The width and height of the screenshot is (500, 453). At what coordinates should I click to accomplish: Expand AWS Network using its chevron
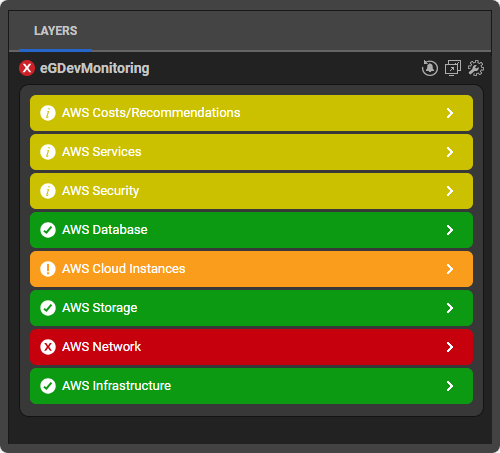point(450,347)
